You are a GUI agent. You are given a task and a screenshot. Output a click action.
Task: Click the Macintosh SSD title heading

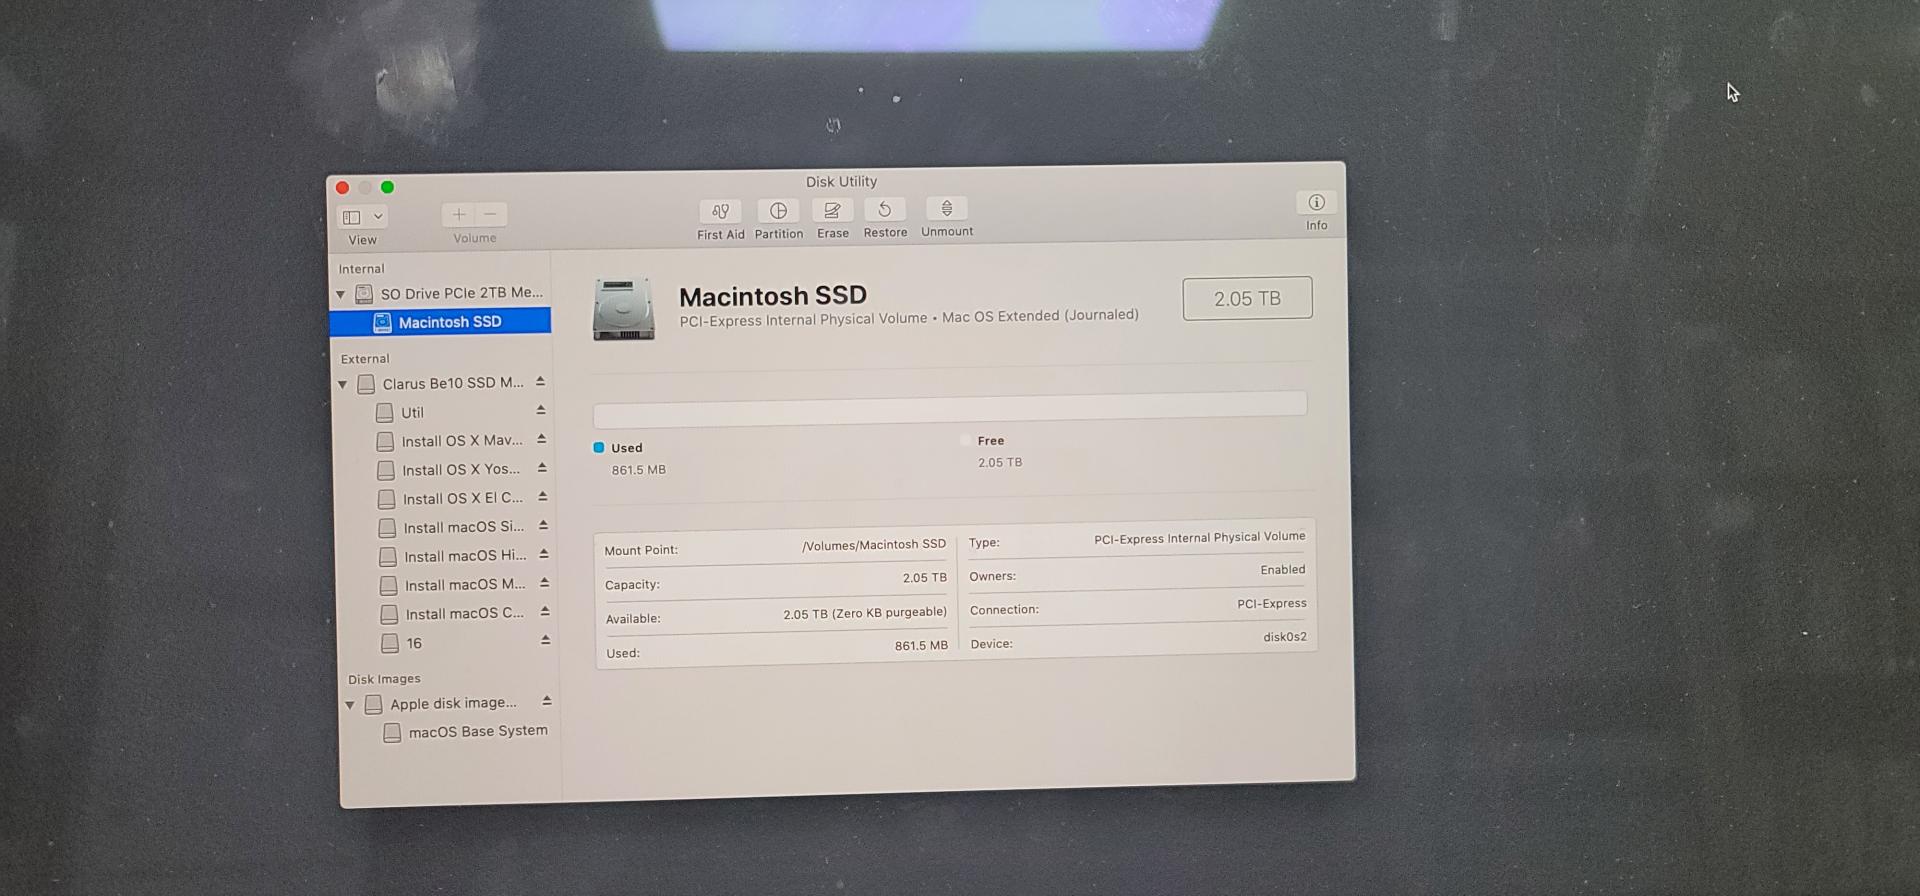[773, 296]
